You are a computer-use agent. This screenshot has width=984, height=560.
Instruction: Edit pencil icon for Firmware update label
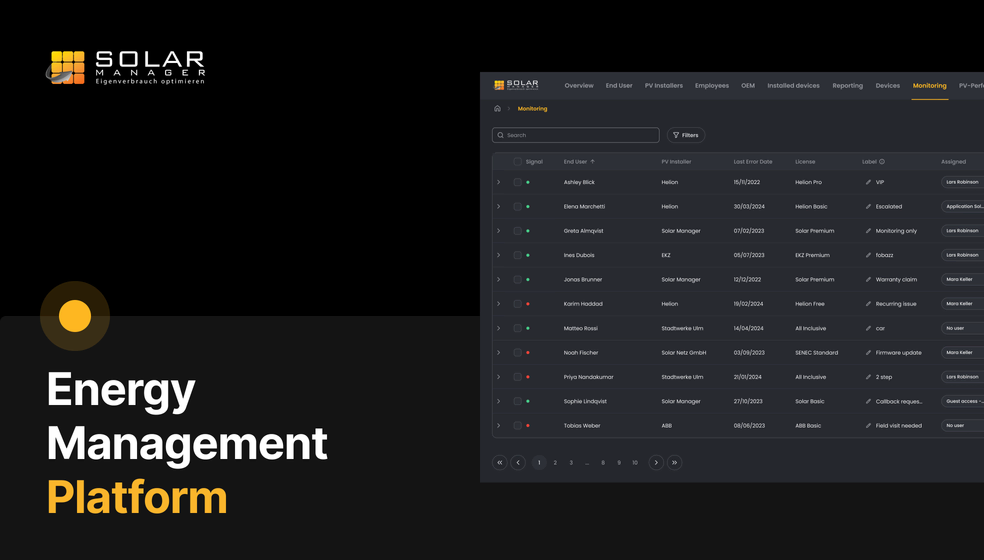point(869,353)
